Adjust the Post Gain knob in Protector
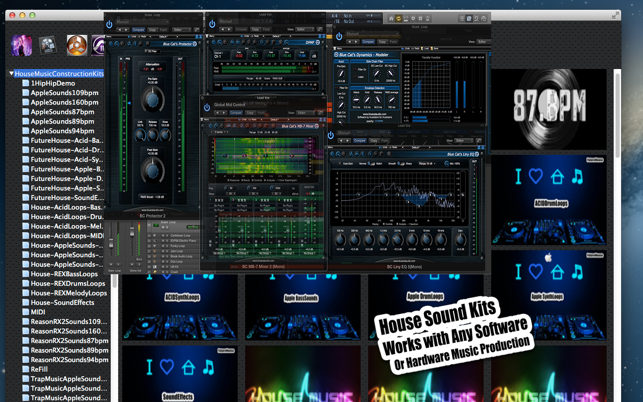Image resolution: width=643 pixels, height=402 pixels. (153, 170)
